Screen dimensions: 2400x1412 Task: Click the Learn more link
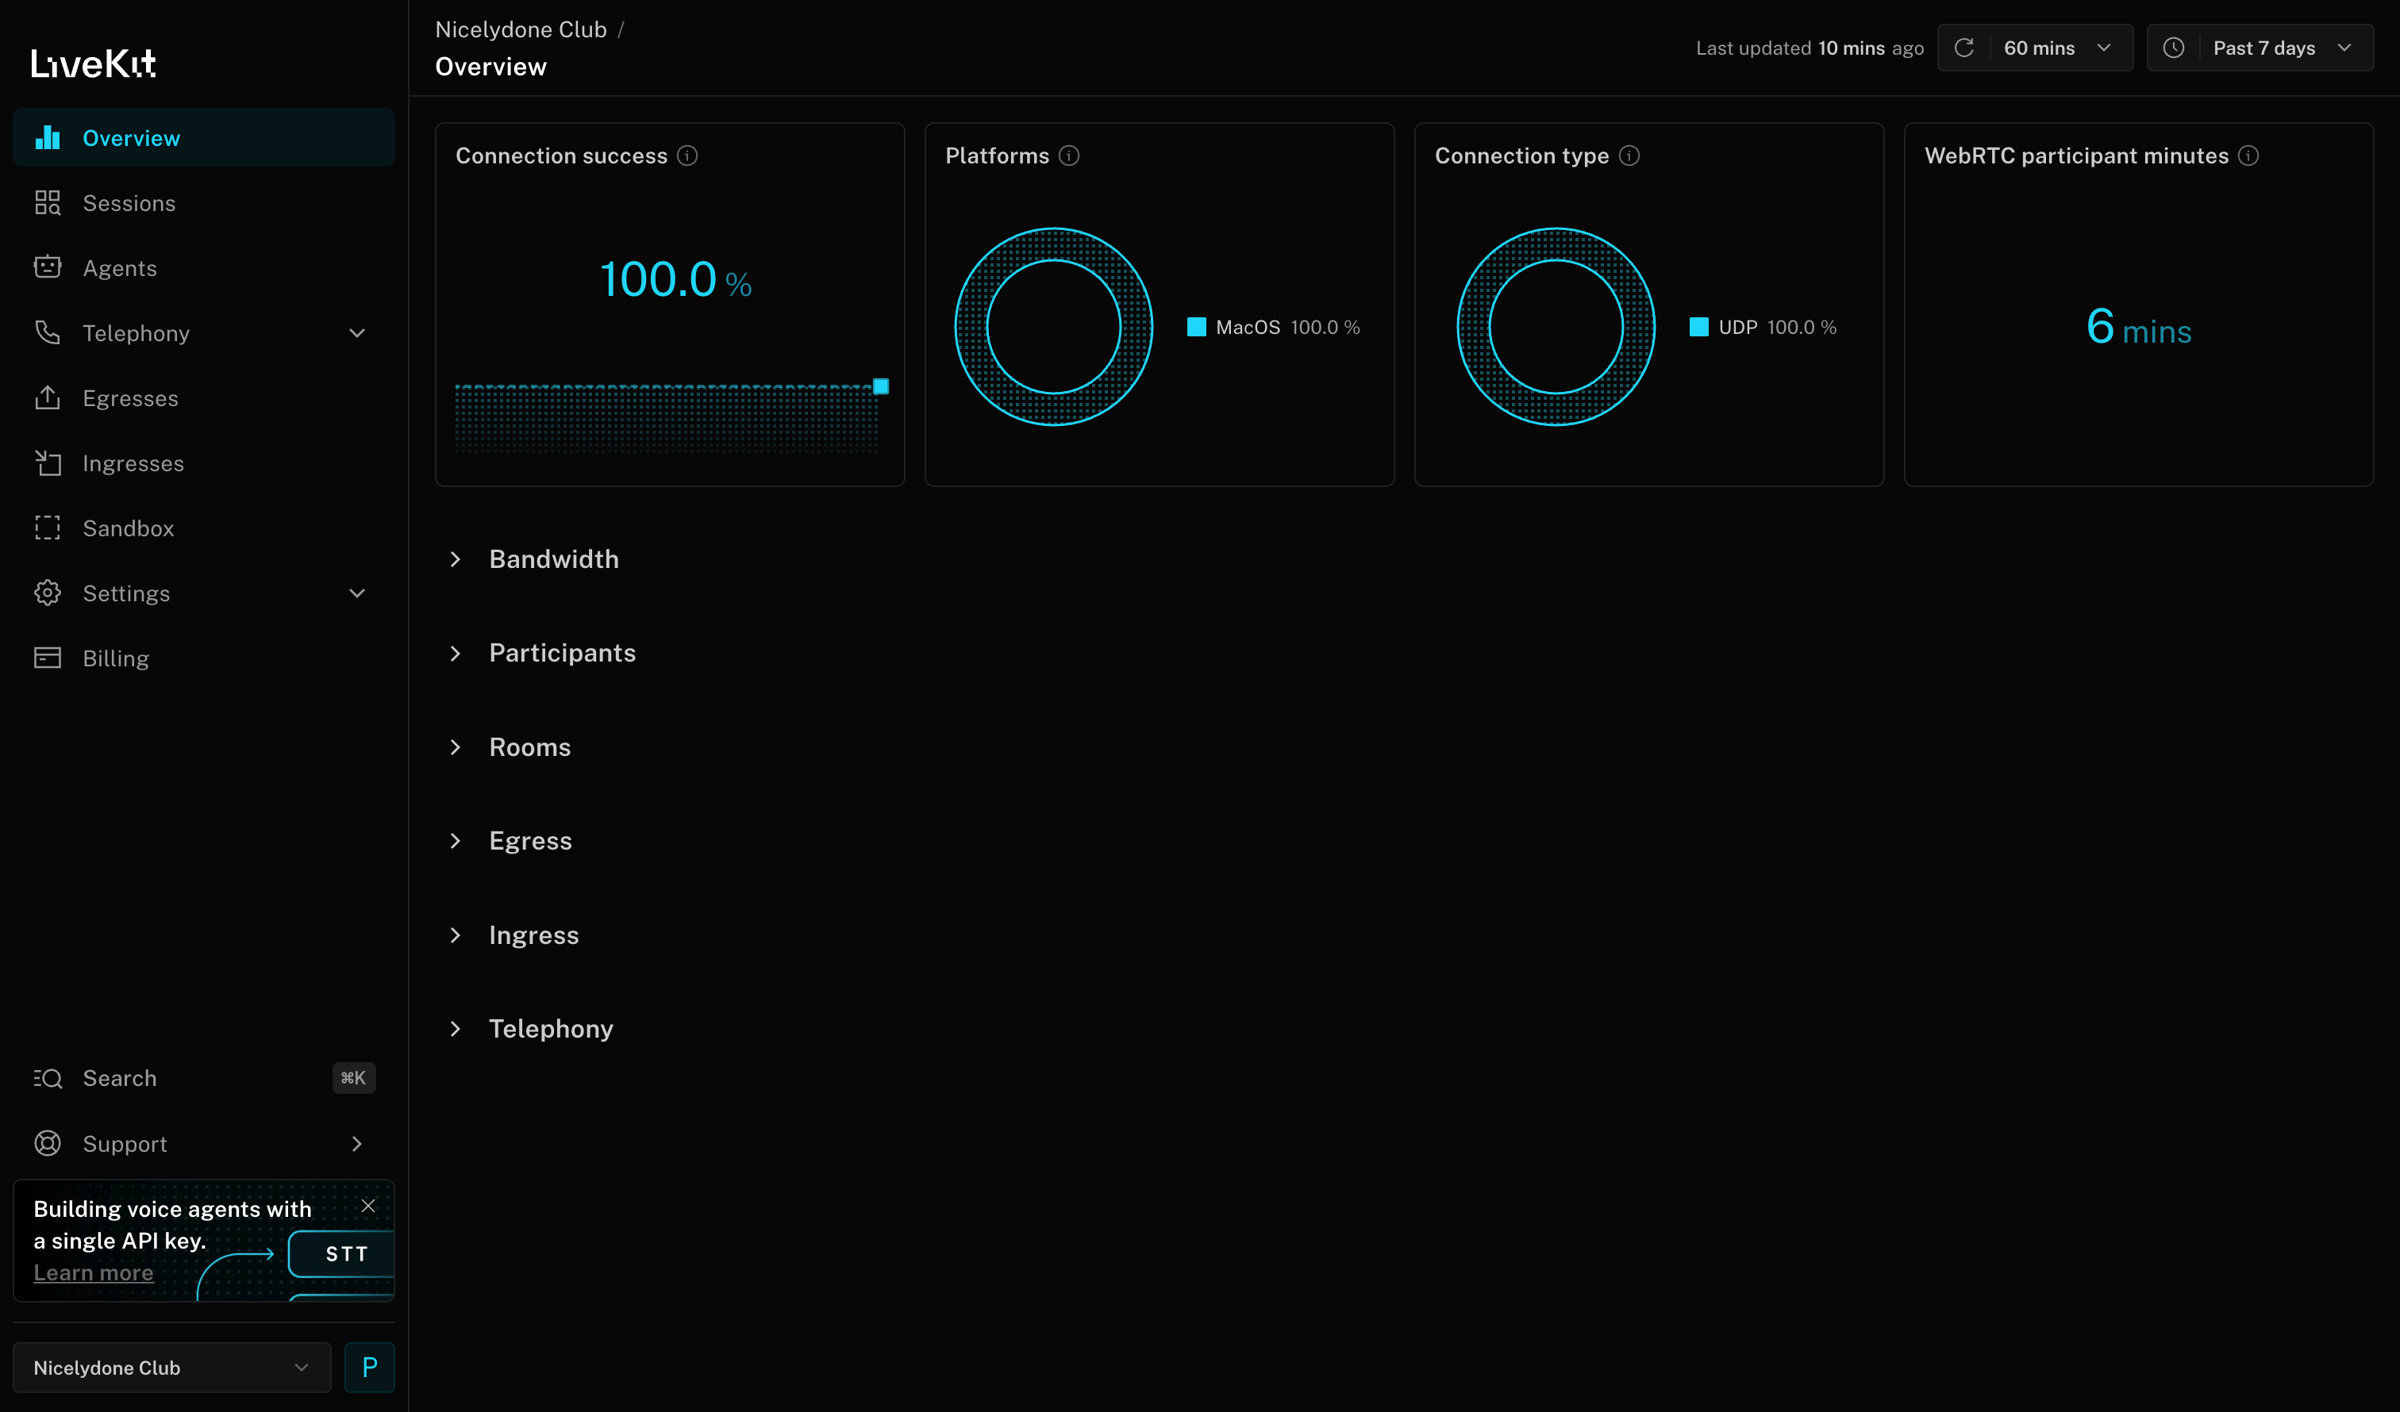click(x=93, y=1272)
